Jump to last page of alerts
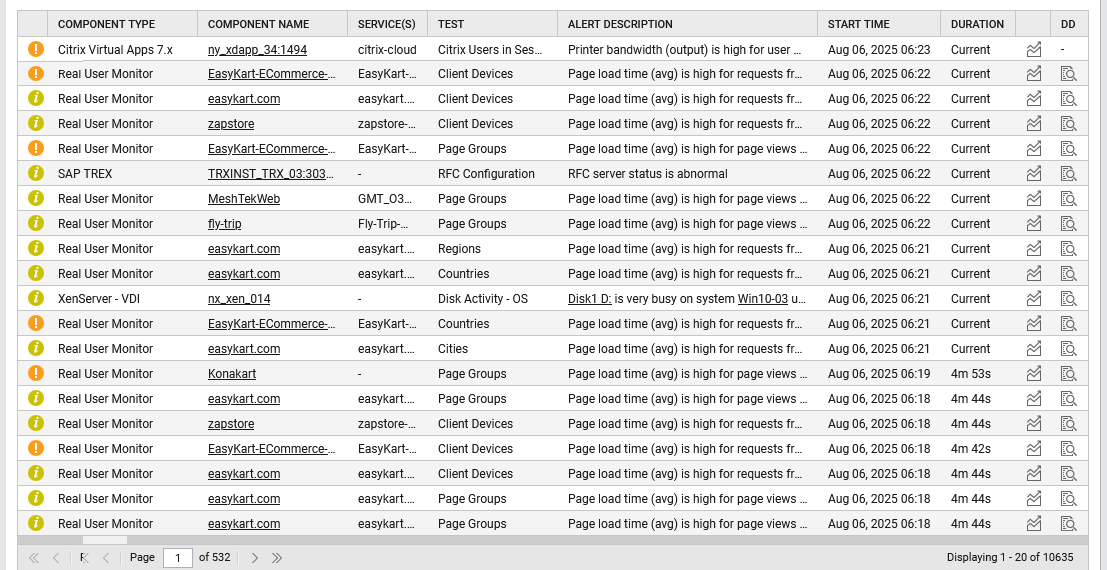The height and width of the screenshot is (570, 1107). [x=277, y=557]
